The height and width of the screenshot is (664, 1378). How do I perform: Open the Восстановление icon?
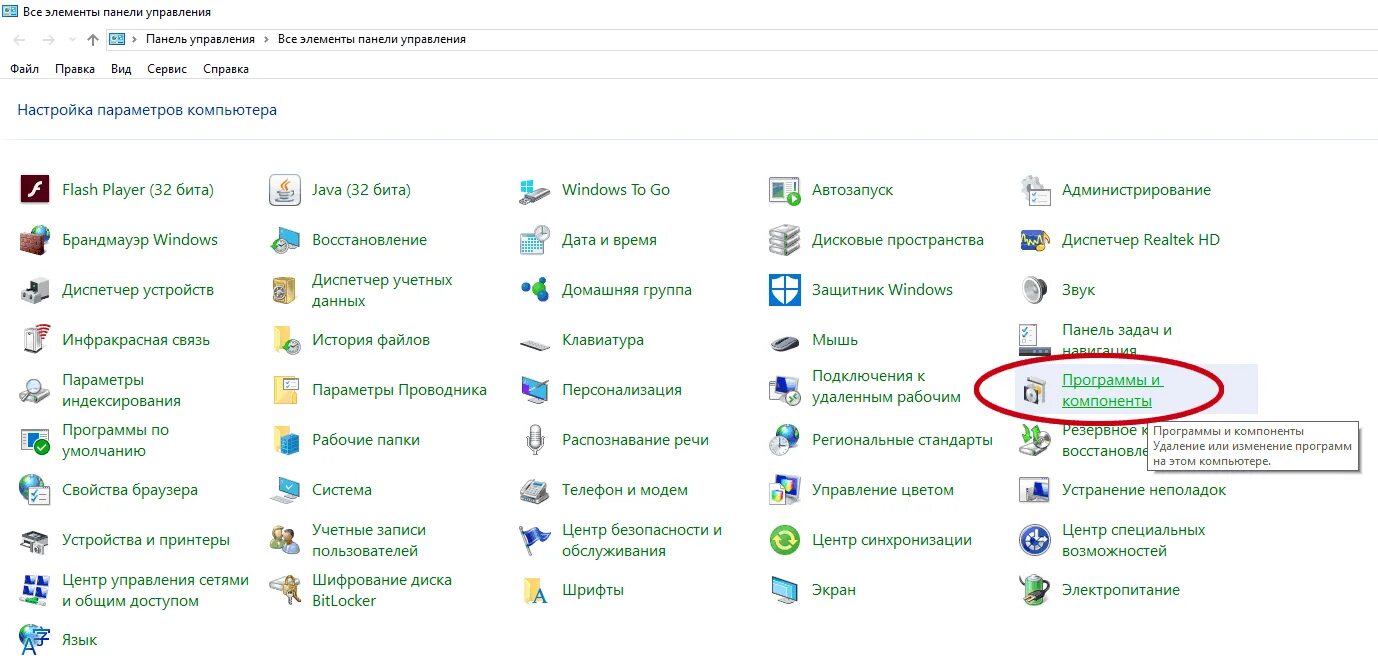[x=285, y=240]
